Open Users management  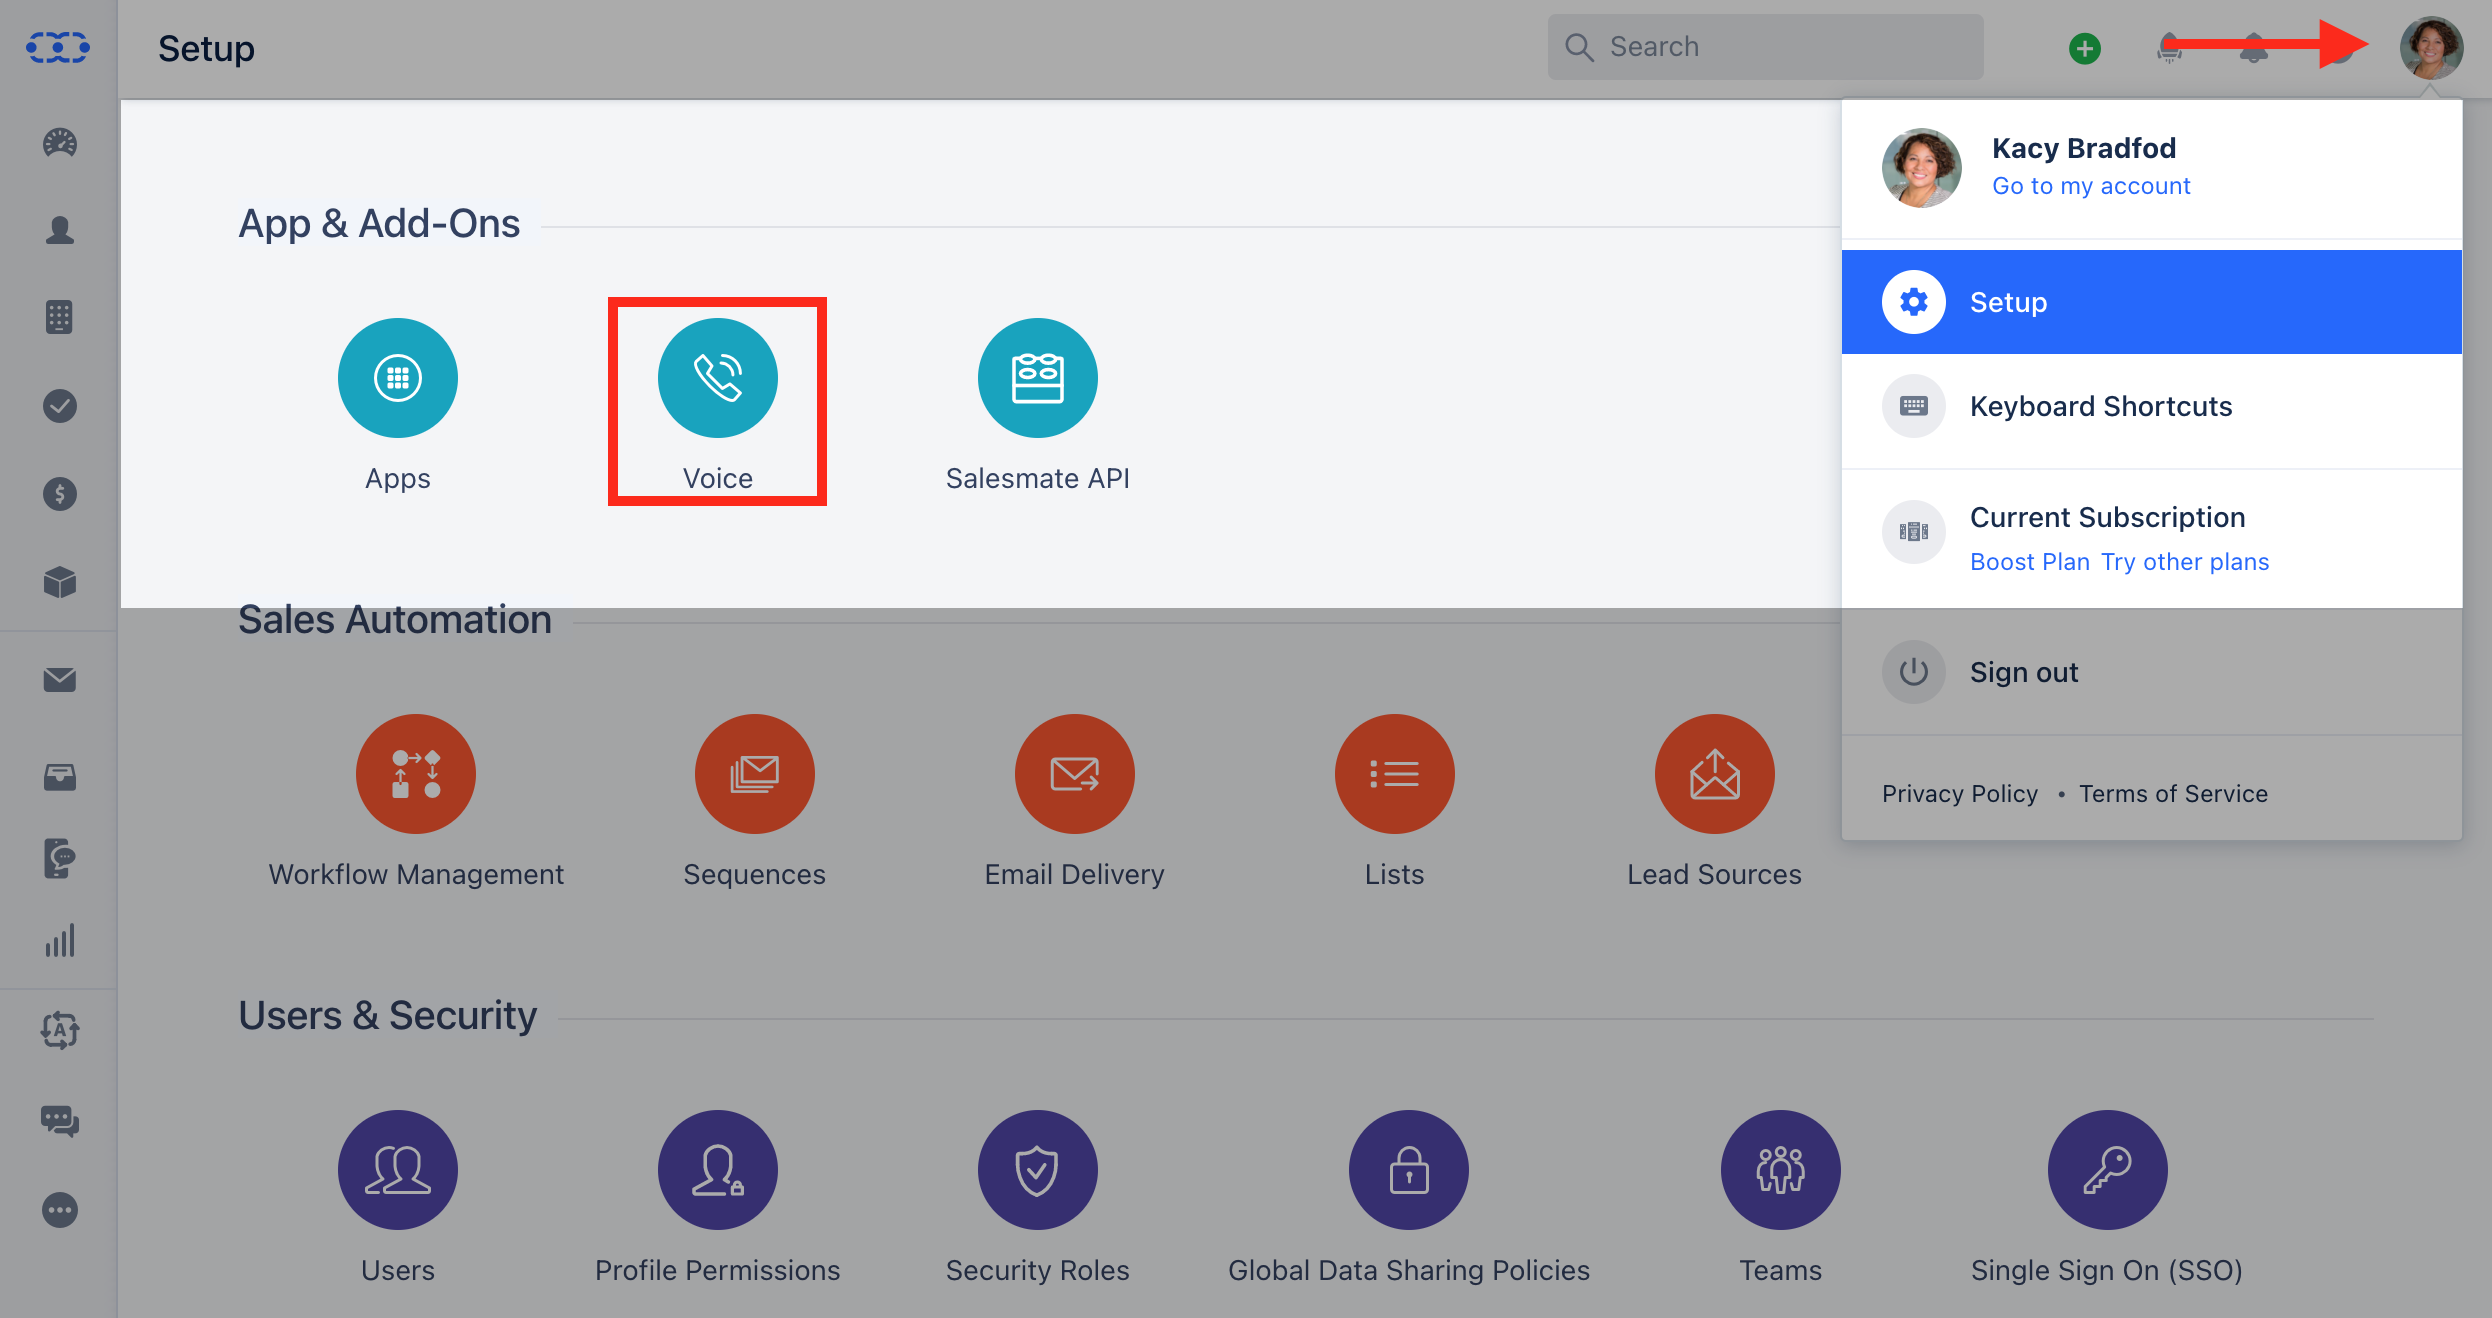click(398, 1170)
